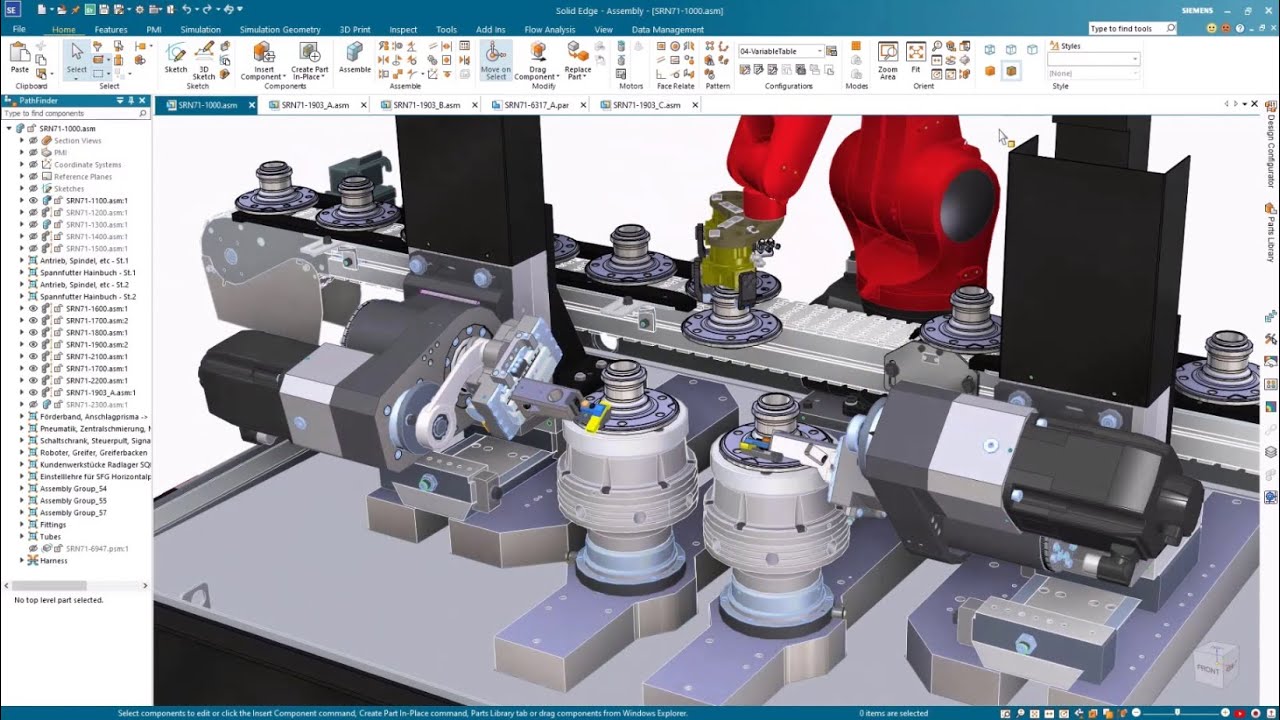Viewport: 1280px width, 720px height.
Task: Open the Features ribbon tab
Action: pos(111,30)
